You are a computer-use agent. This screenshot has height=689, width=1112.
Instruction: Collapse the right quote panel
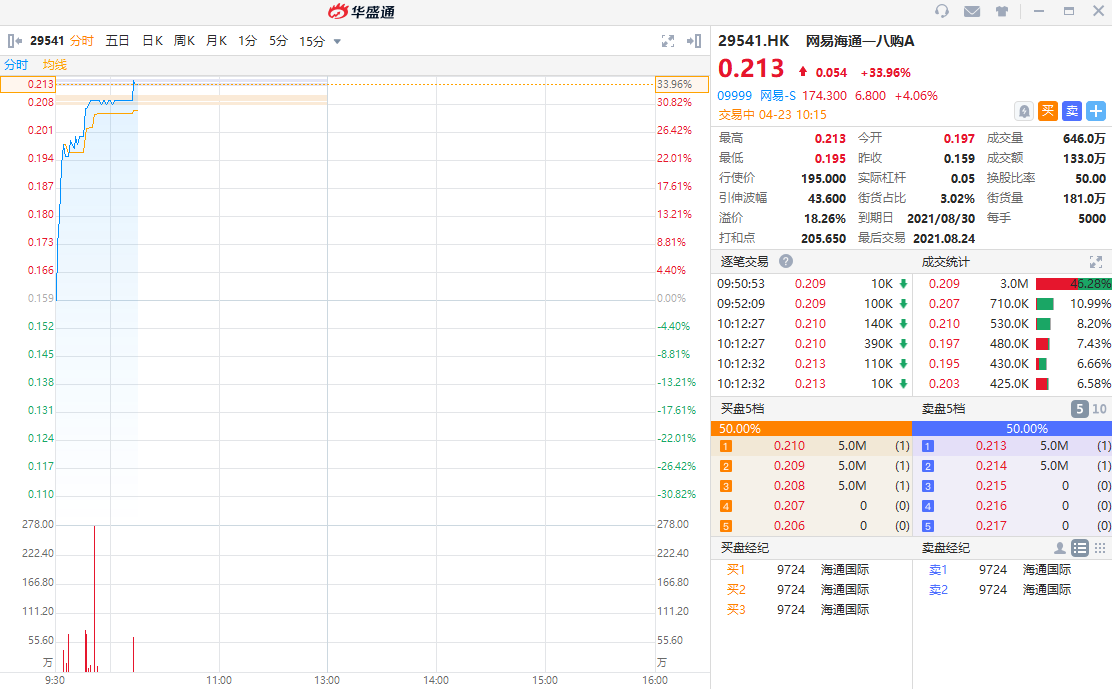[x=694, y=41]
